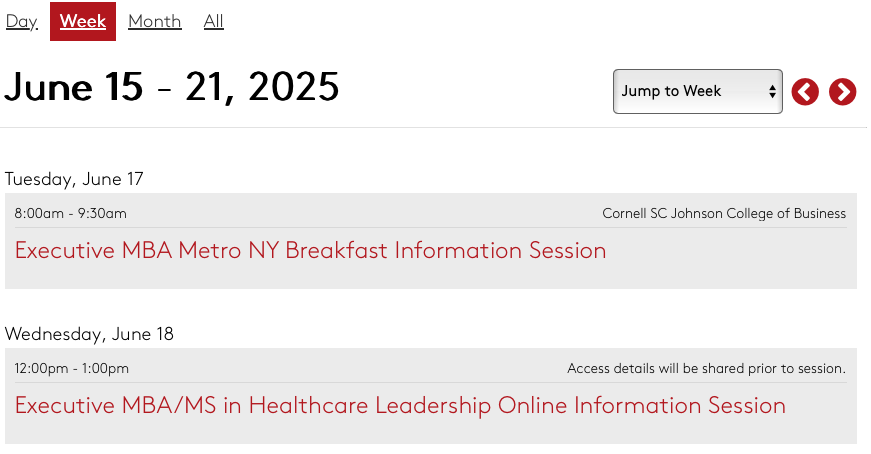Click the divider line under the week header

[x=433, y=128]
